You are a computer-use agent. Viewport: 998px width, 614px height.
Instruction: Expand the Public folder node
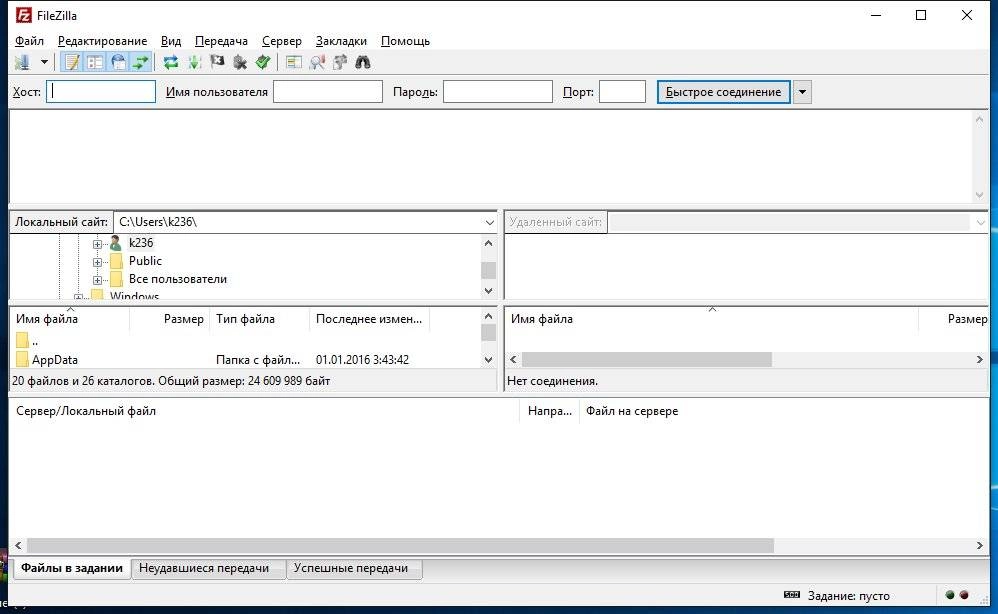click(97, 262)
